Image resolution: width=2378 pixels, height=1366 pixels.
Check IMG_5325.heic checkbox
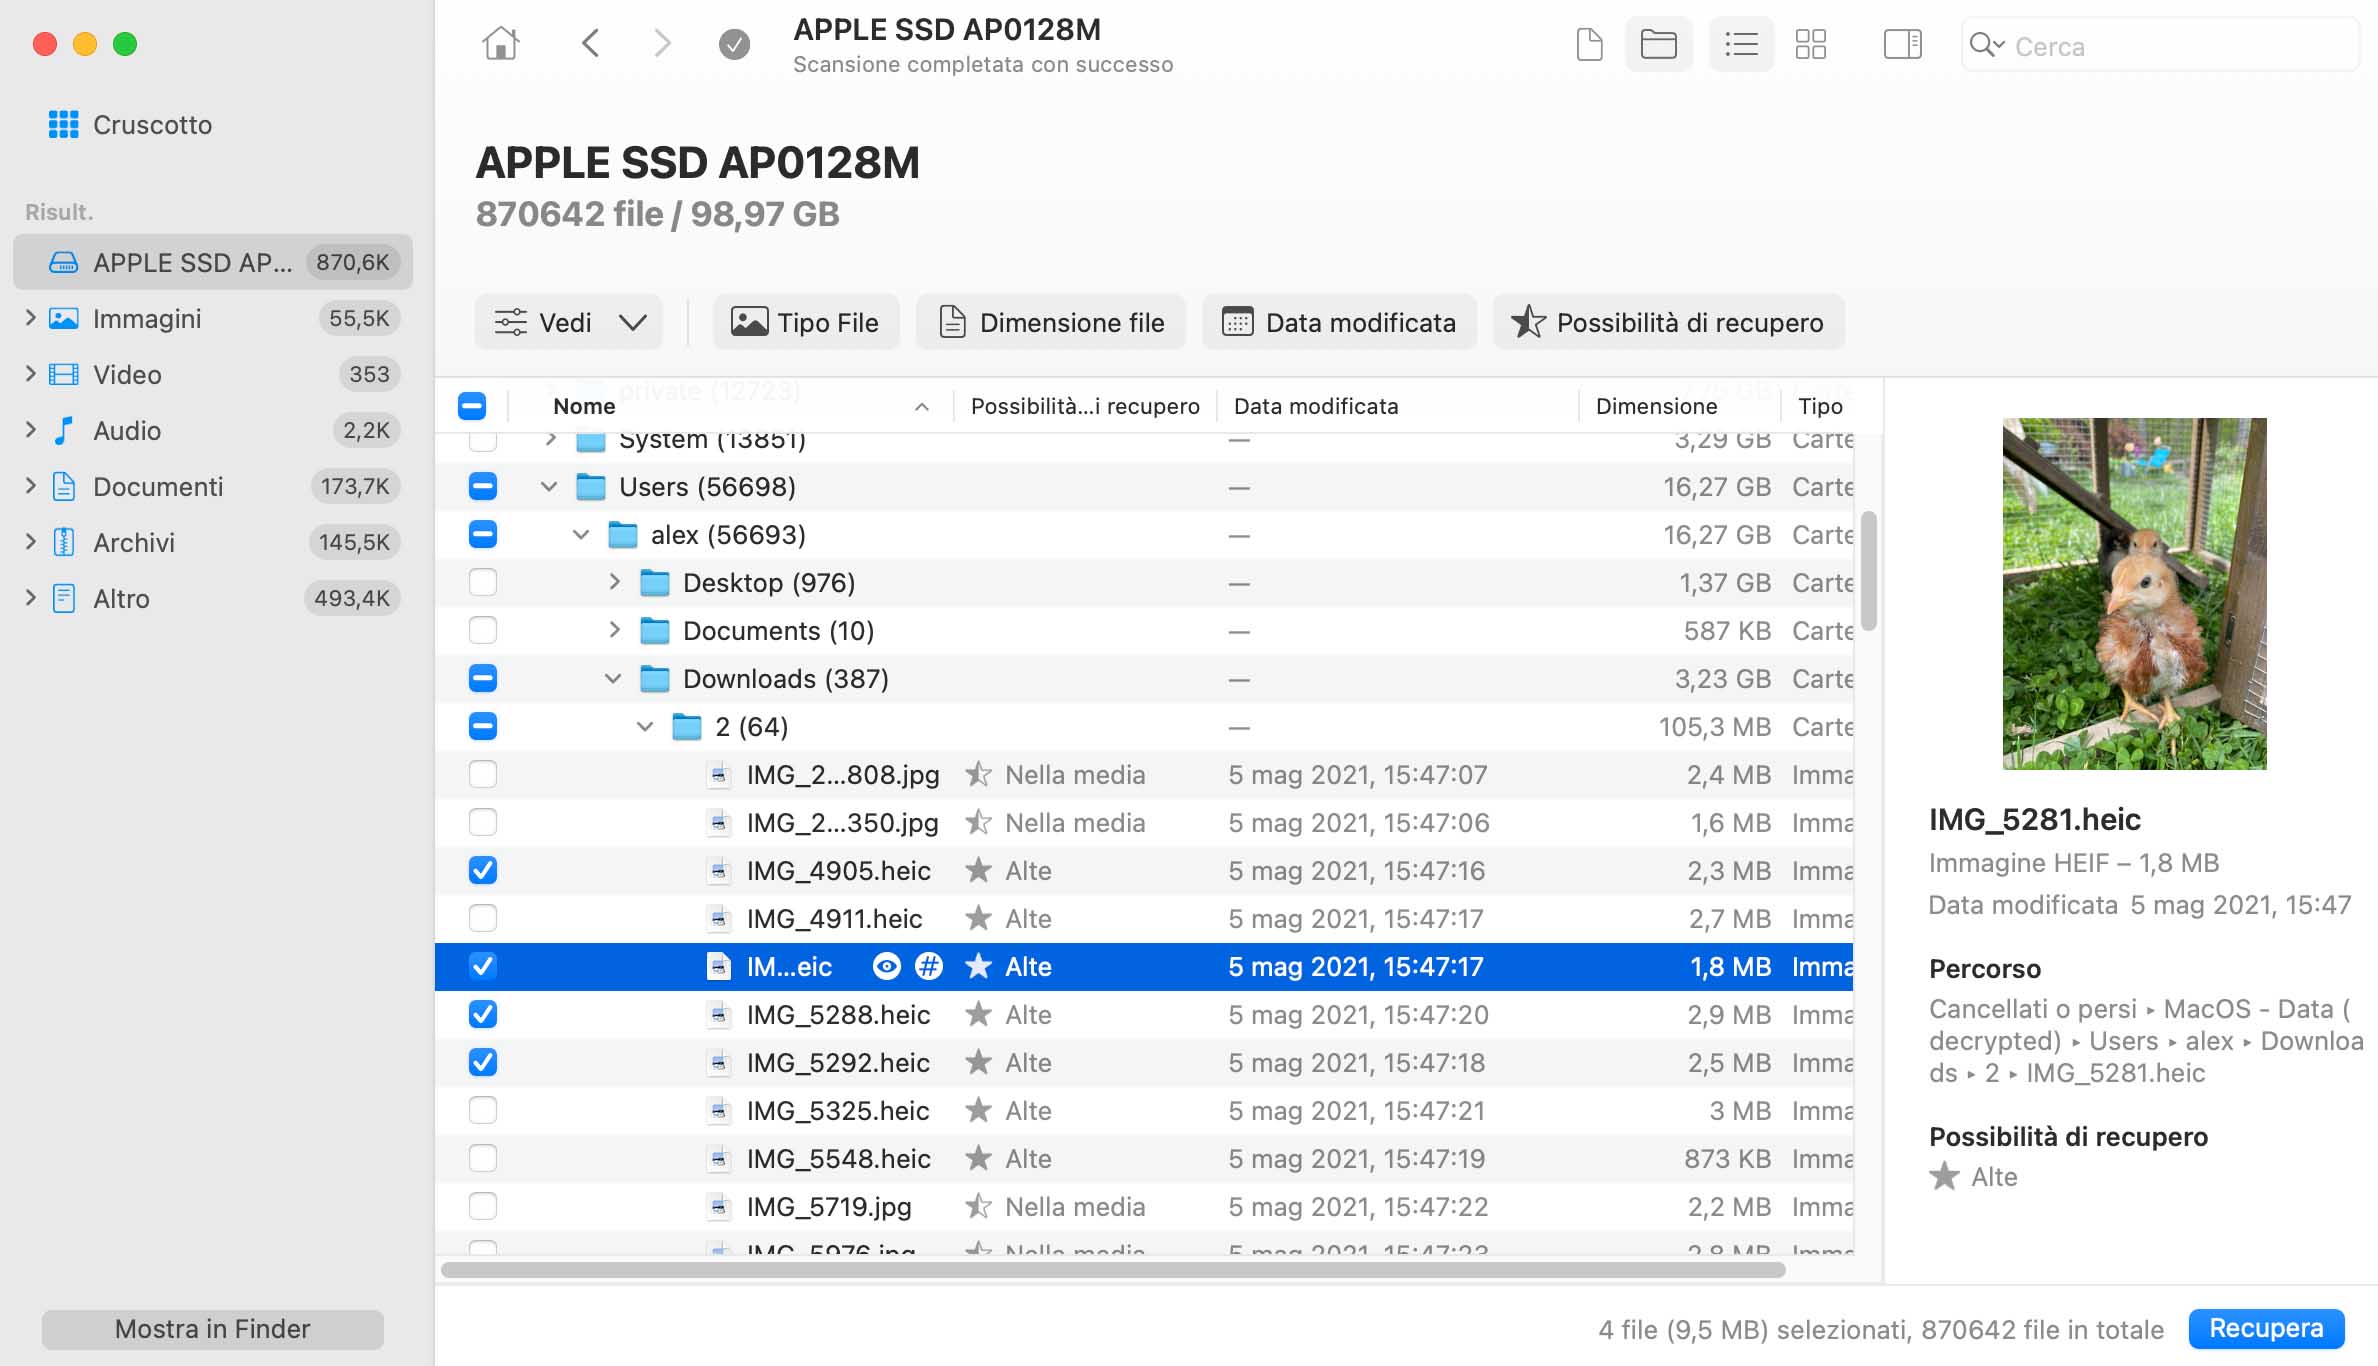(x=483, y=1111)
